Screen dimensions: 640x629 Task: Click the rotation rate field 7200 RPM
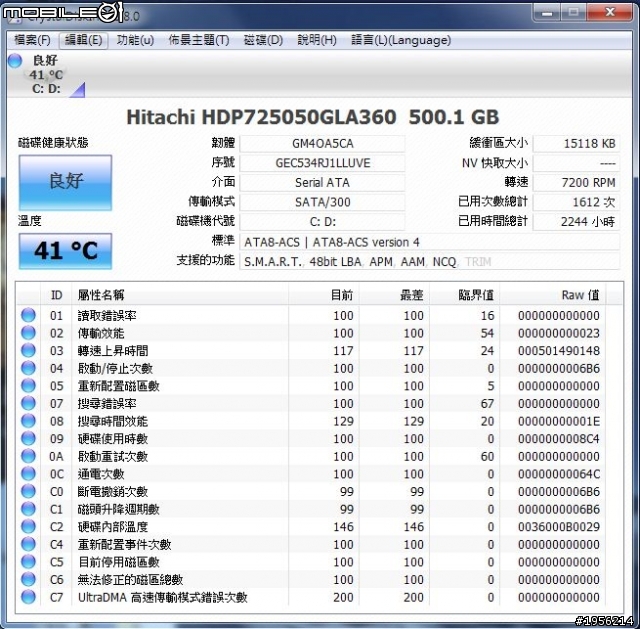tap(576, 182)
